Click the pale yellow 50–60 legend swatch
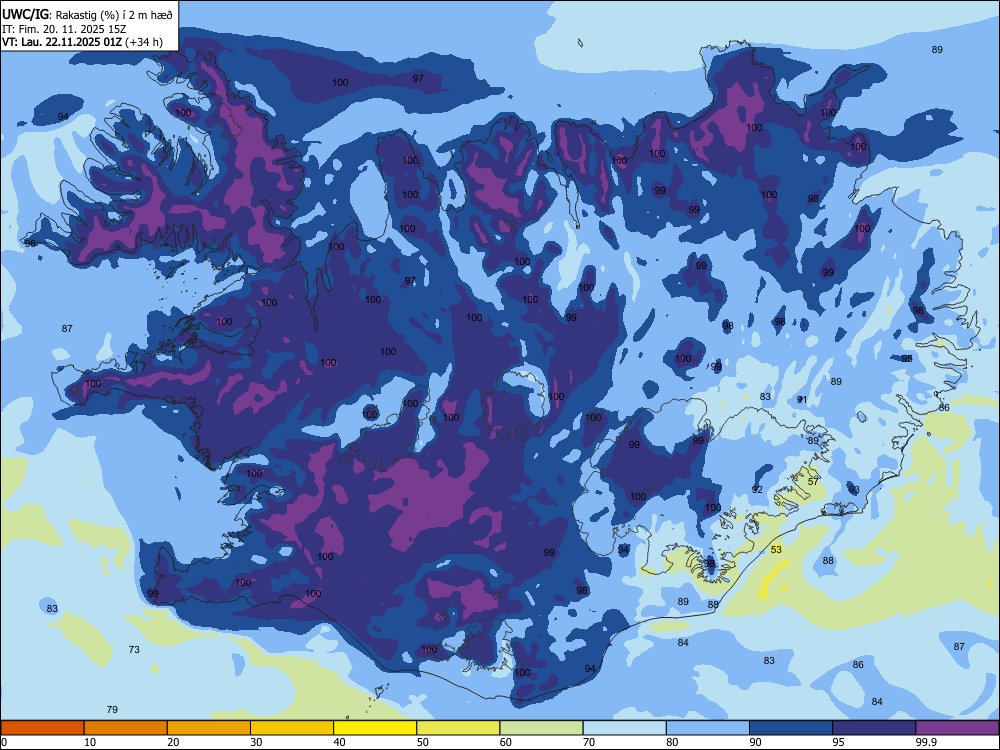1000x750 pixels. coord(458,728)
